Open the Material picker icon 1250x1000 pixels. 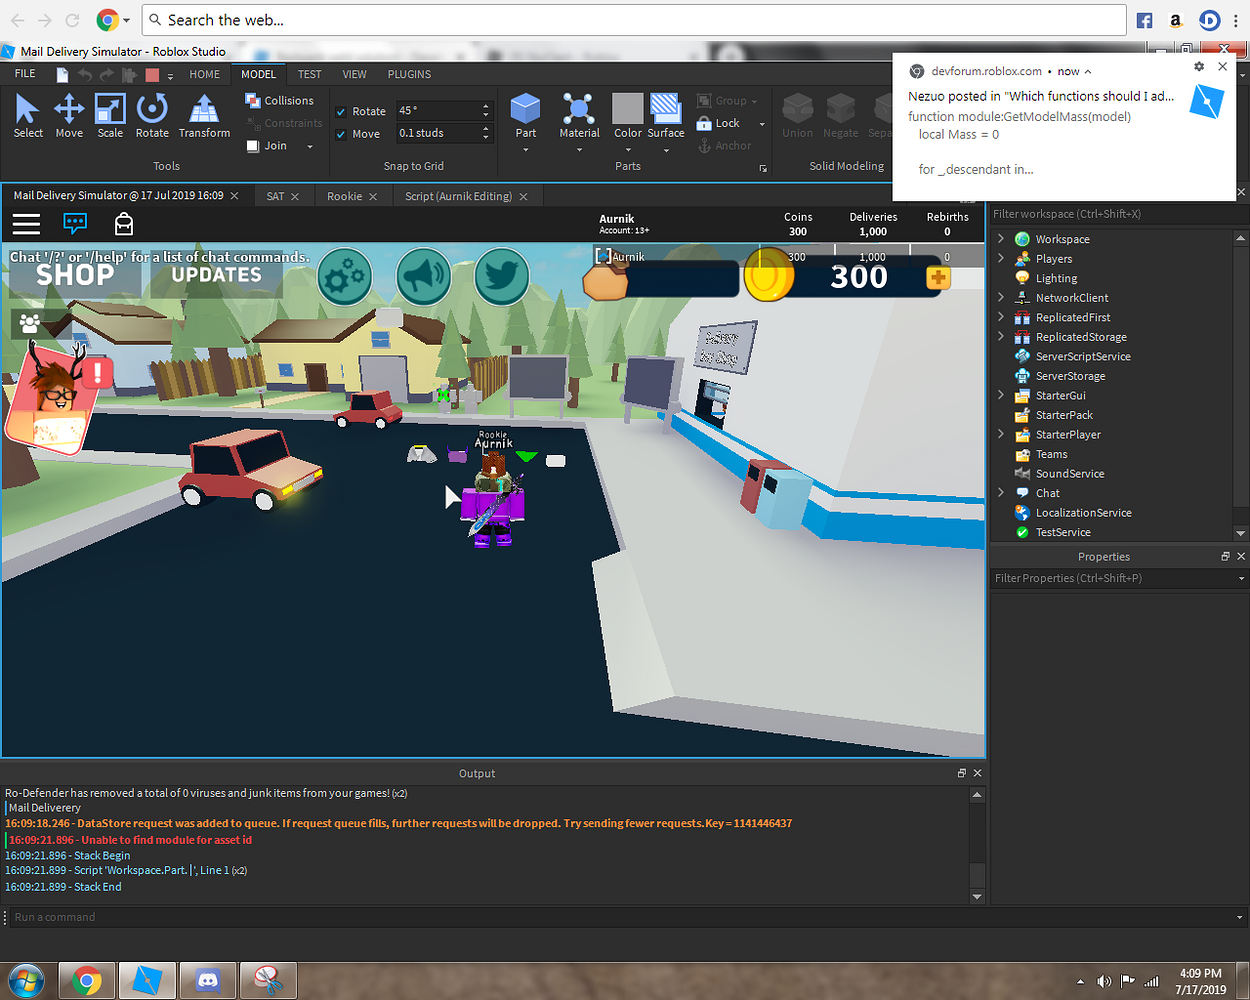click(x=579, y=109)
